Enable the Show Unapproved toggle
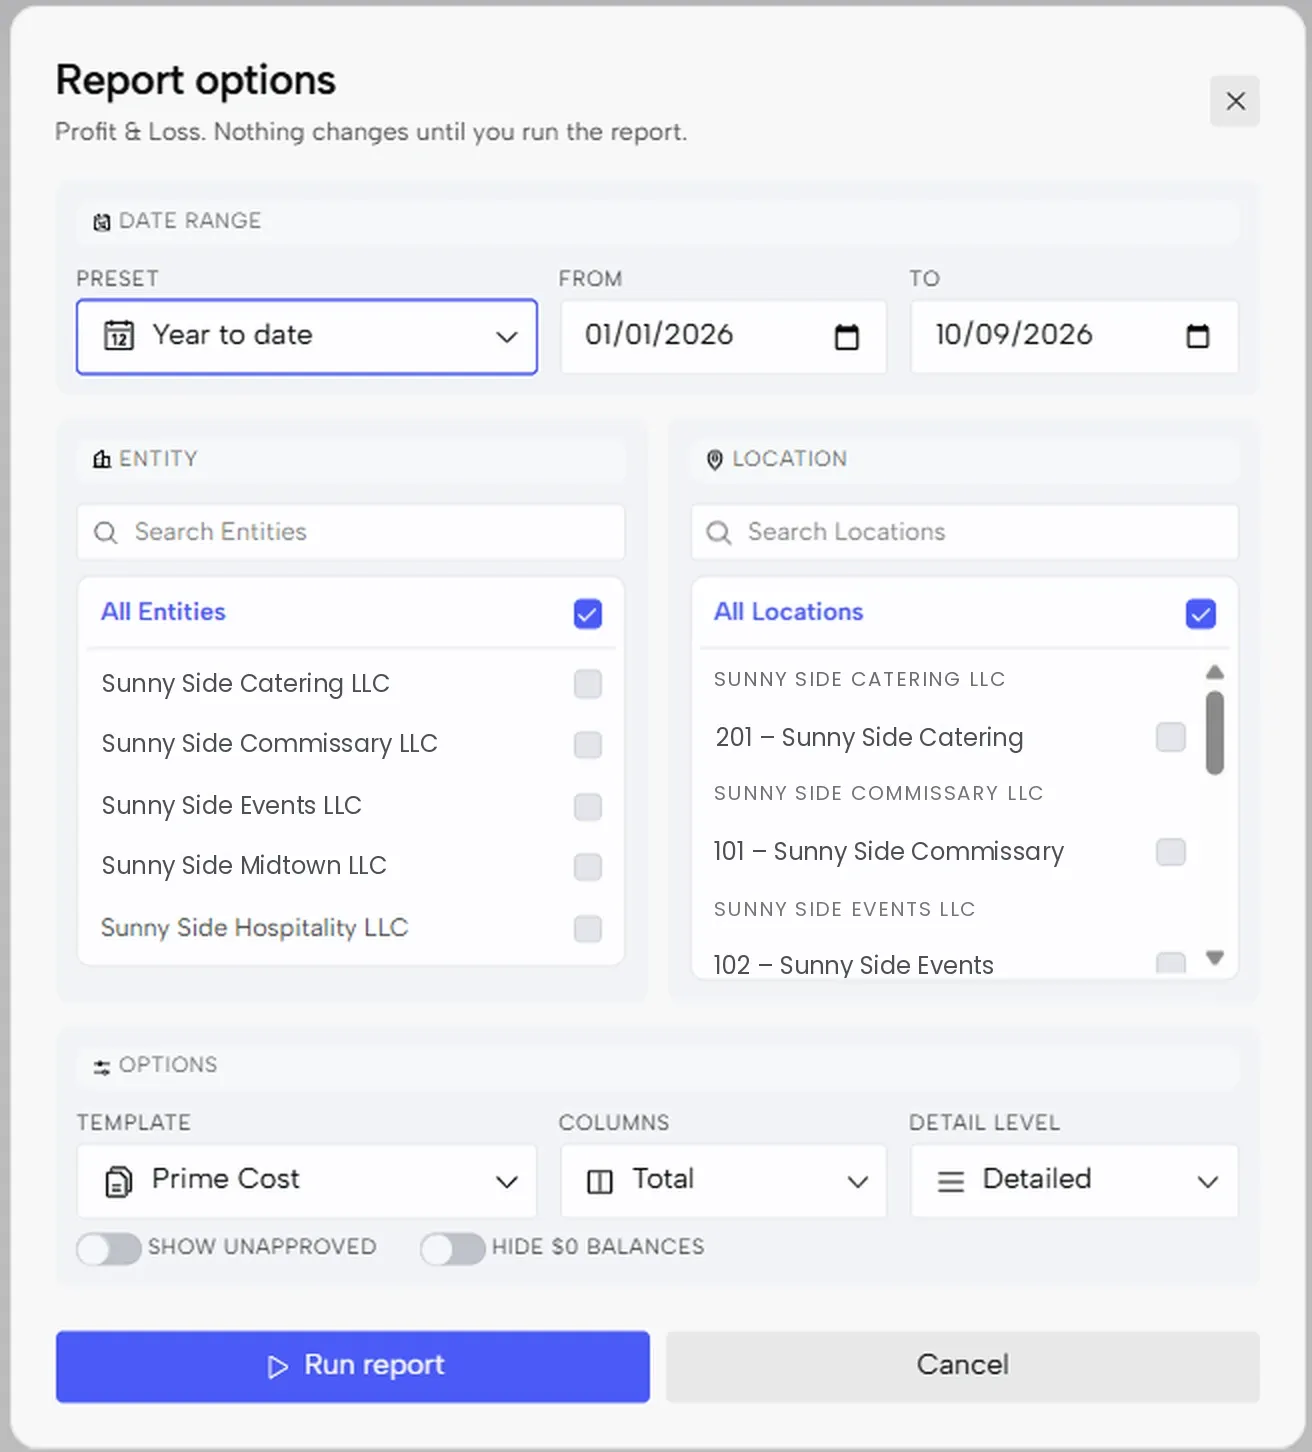Viewport: 1312px width, 1452px height. coord(109,1248)
